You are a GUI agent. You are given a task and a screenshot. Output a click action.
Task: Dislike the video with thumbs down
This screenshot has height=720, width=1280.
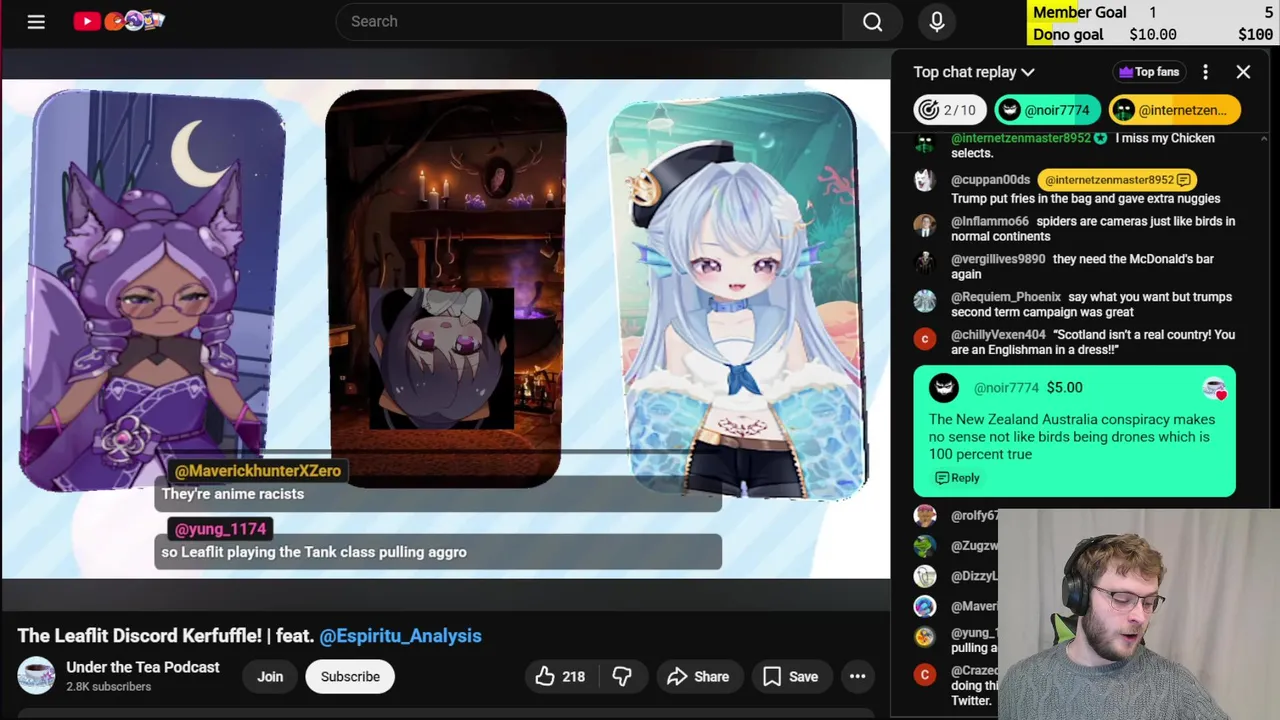tap(622, 677)
